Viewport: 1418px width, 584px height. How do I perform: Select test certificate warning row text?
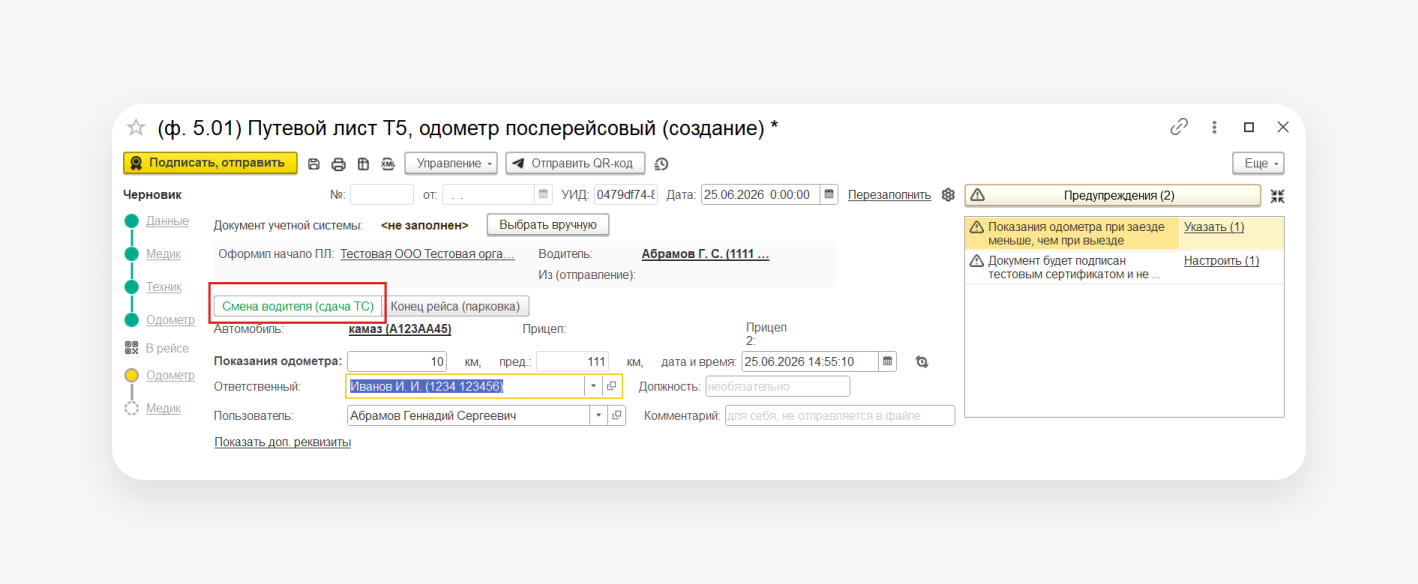1075,267
